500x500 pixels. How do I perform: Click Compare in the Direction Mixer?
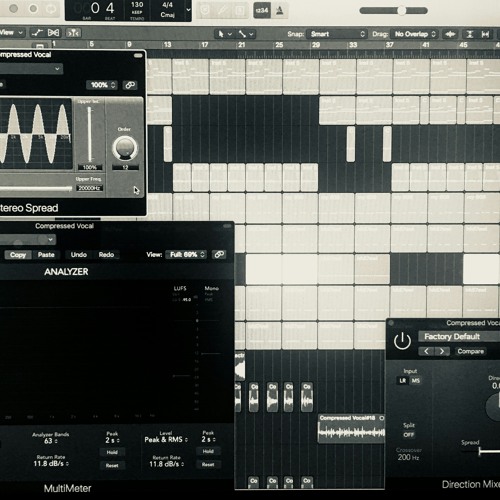click(x=470, y=351)
